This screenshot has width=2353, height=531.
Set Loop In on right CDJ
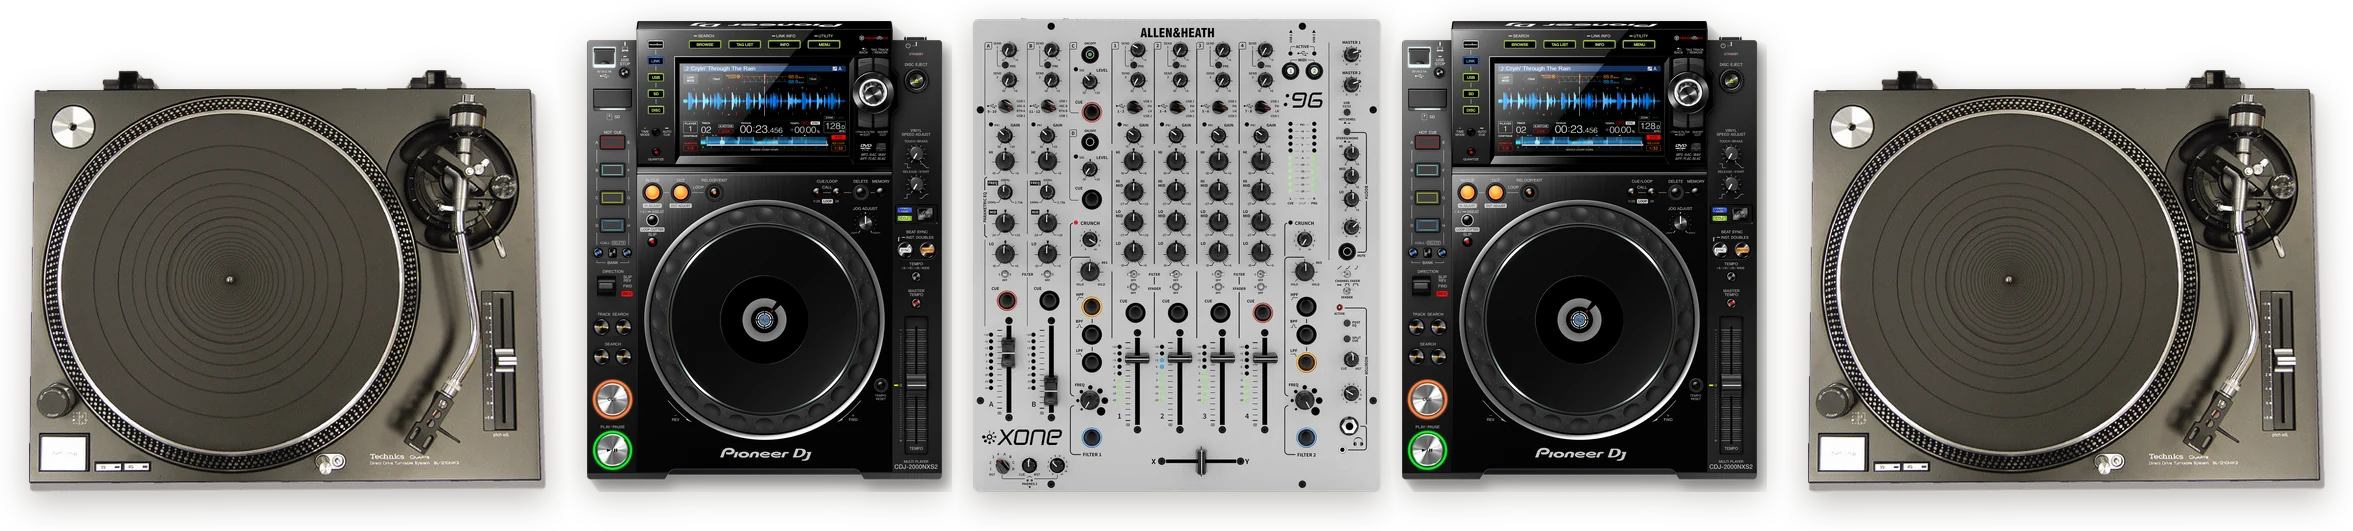pos(1467,191)
